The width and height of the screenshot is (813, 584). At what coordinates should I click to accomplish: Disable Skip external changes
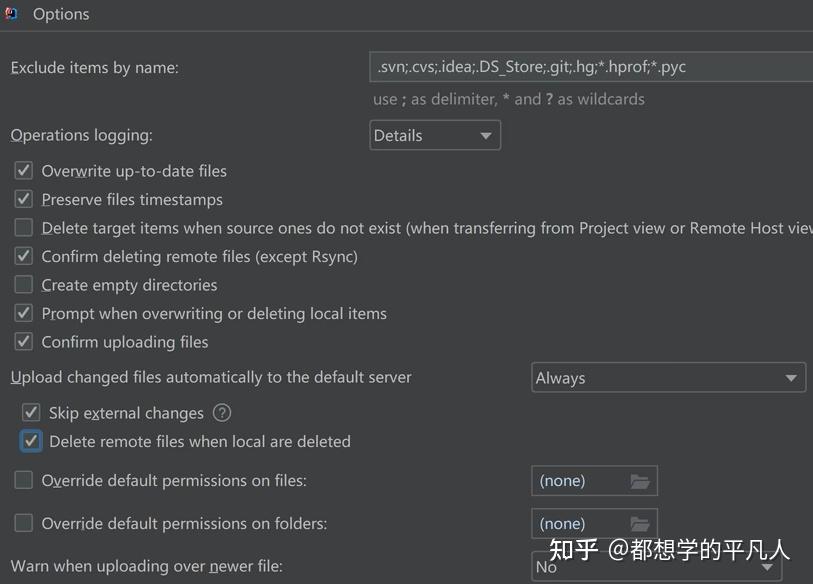31,412
